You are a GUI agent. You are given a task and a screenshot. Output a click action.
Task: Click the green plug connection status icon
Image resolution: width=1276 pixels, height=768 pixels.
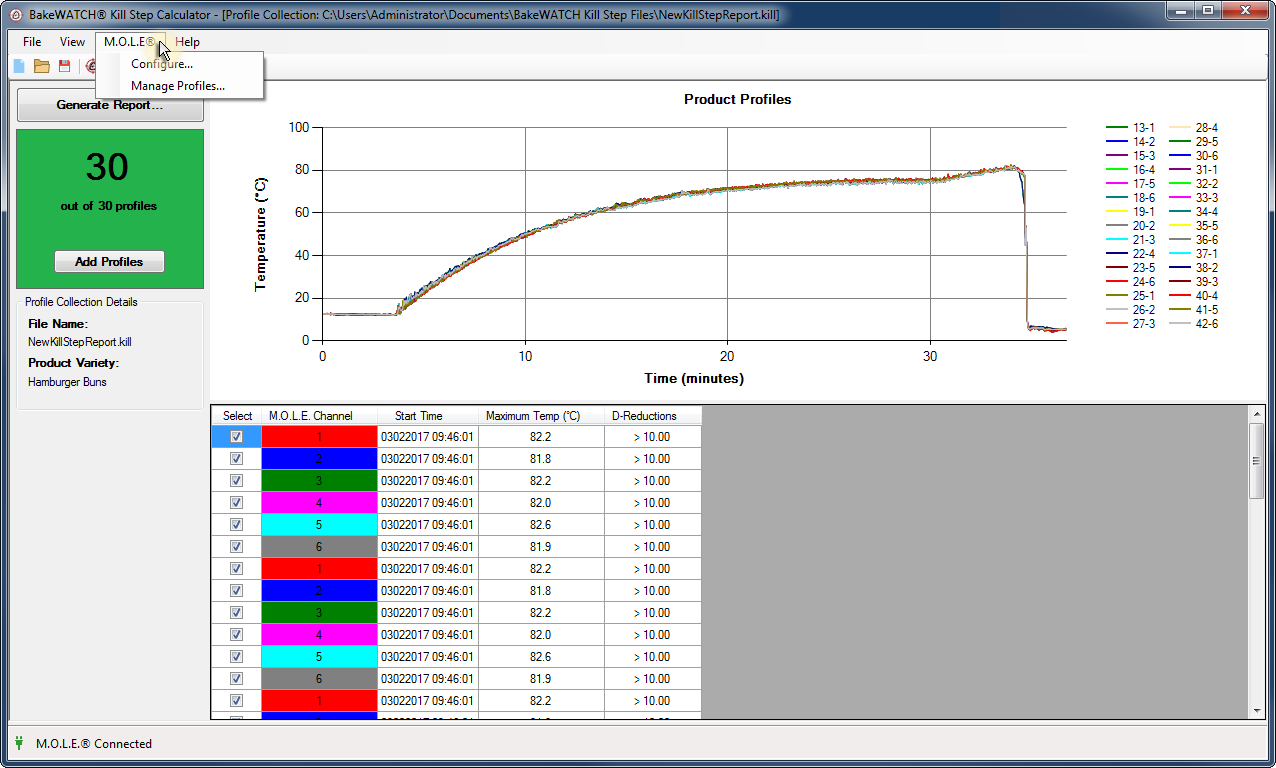point(19,743)
